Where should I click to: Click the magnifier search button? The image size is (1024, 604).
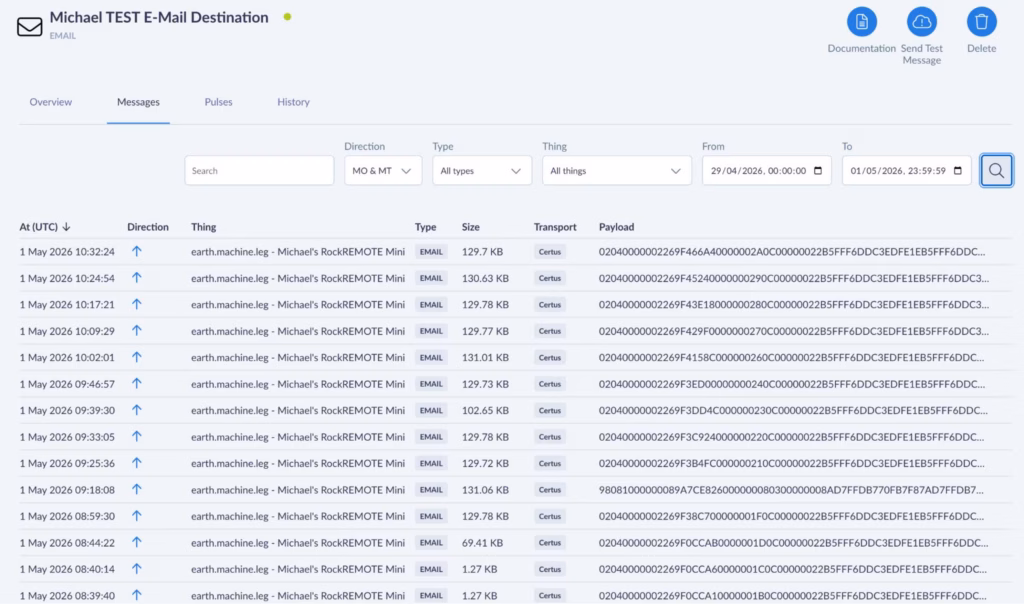click(x=996, y=170)
